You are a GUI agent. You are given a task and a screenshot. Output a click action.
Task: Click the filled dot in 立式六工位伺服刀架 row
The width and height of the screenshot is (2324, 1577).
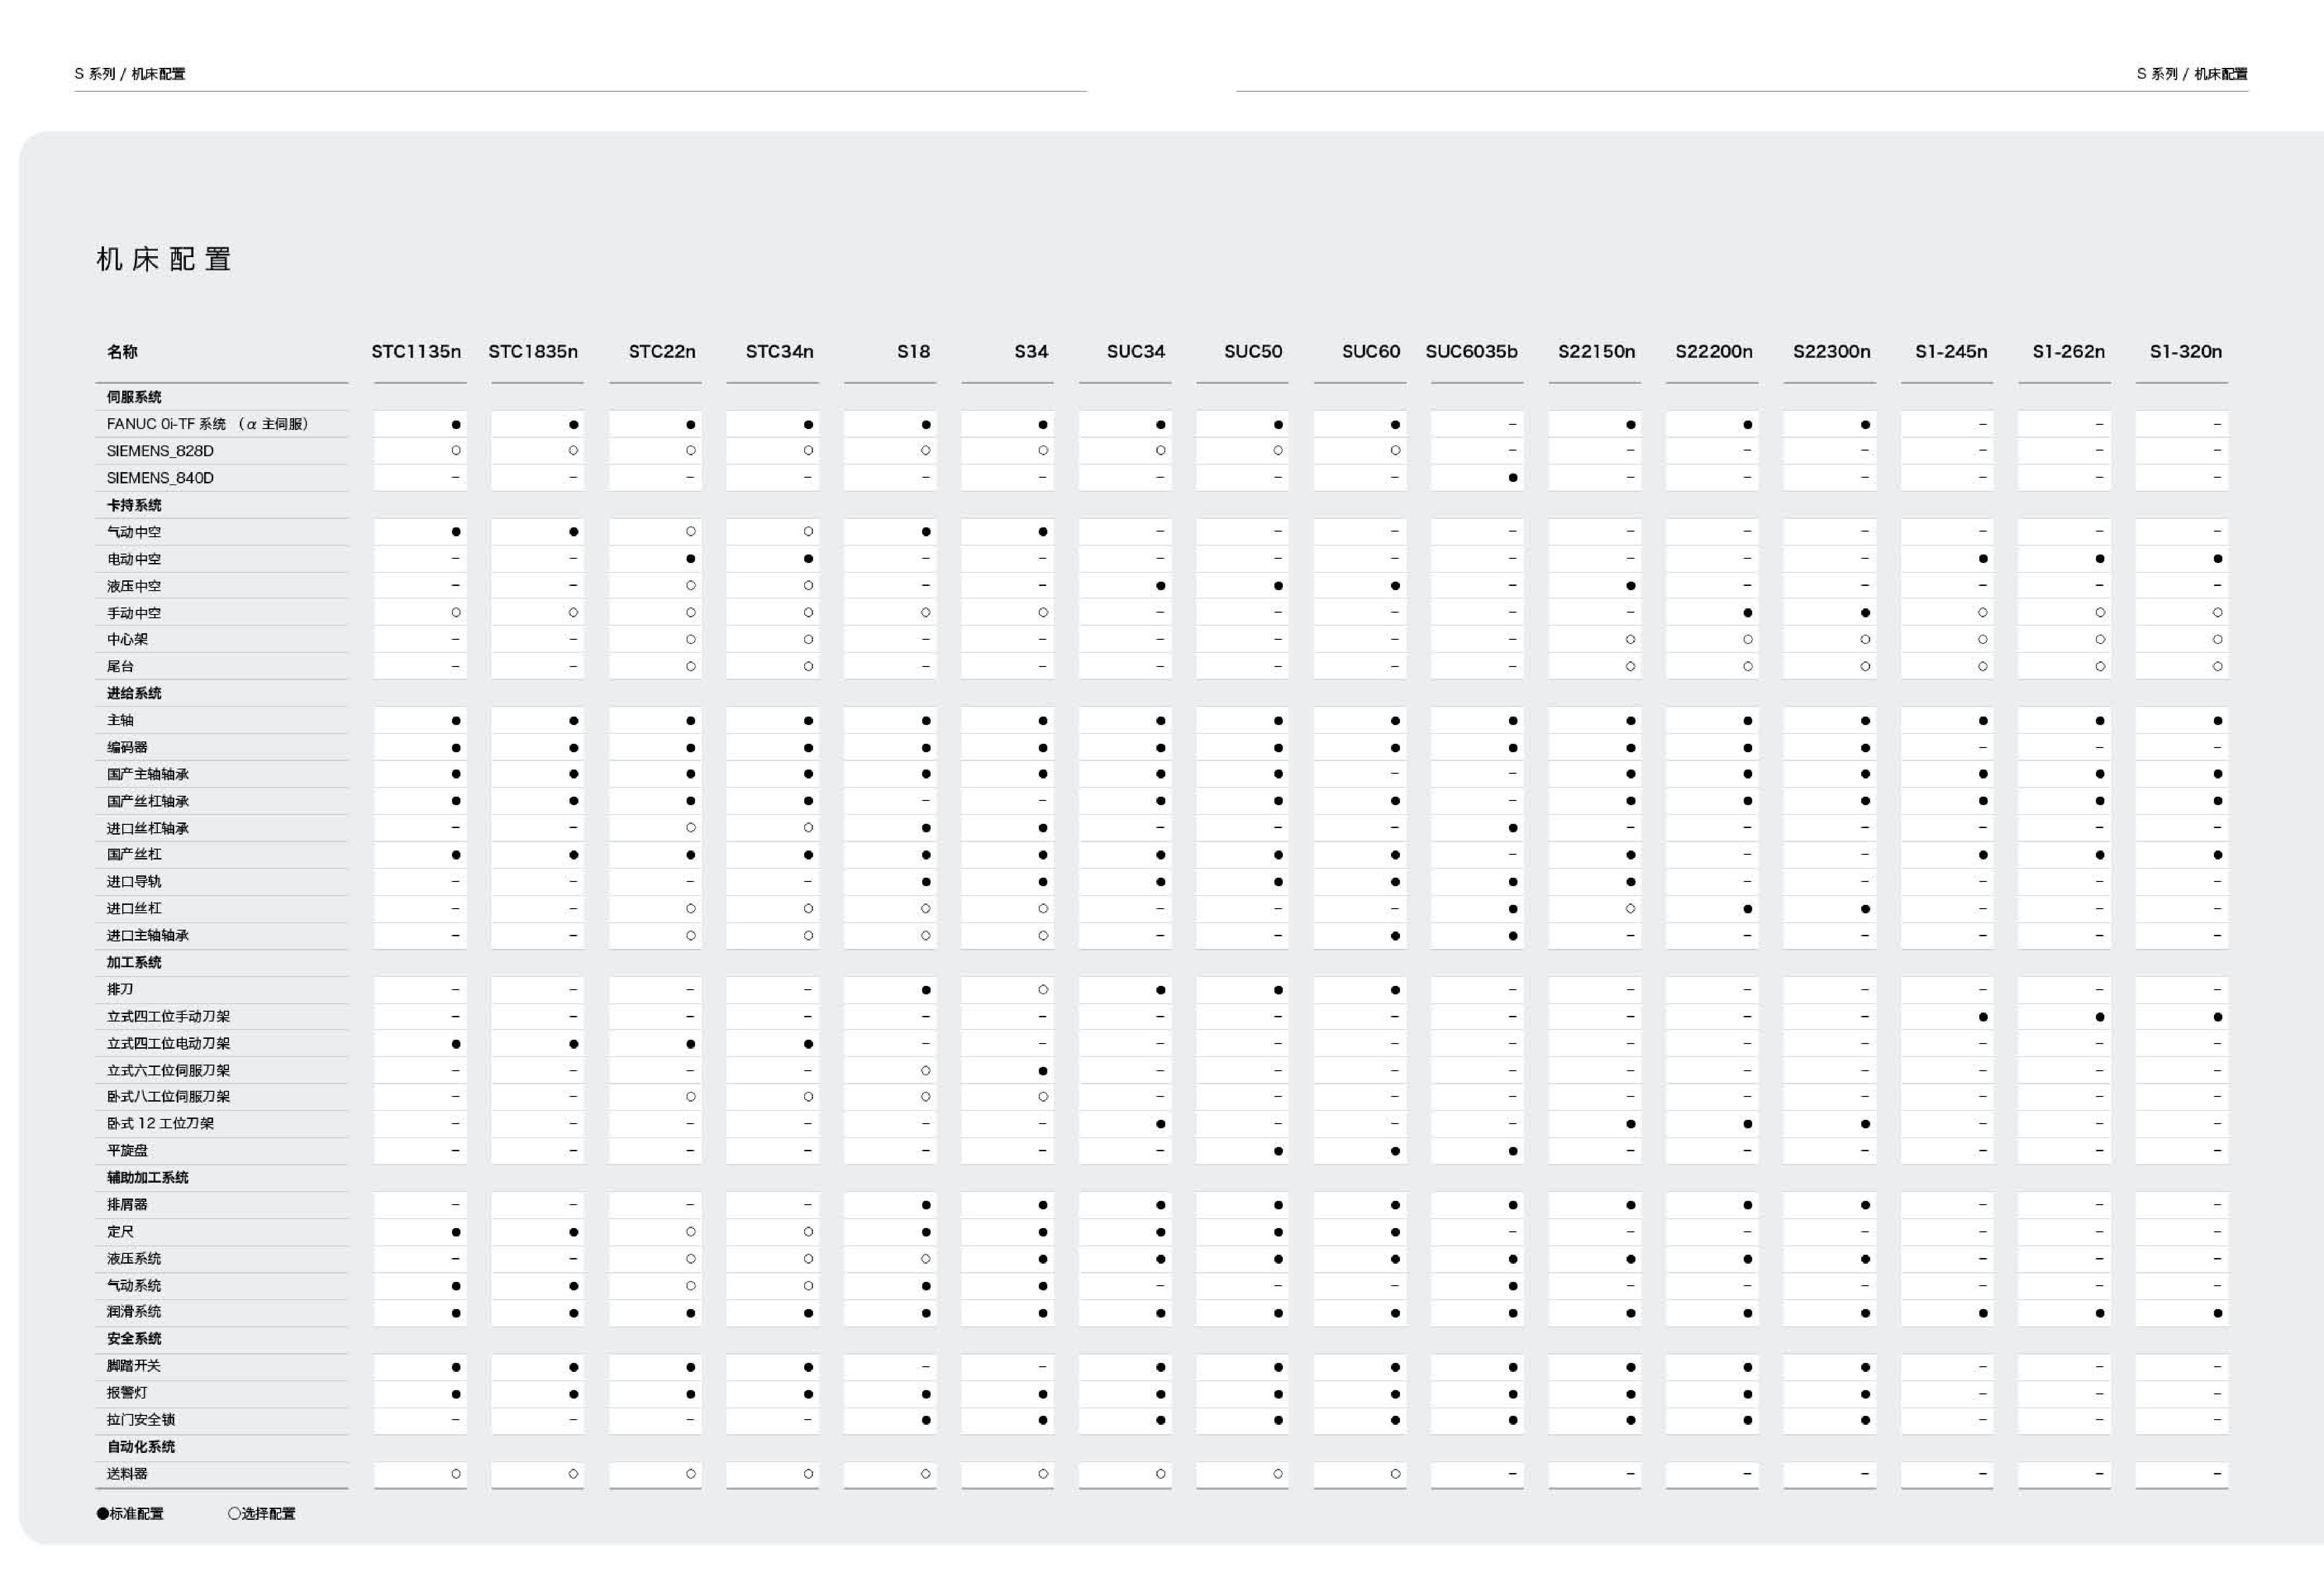point(1043,1070)
